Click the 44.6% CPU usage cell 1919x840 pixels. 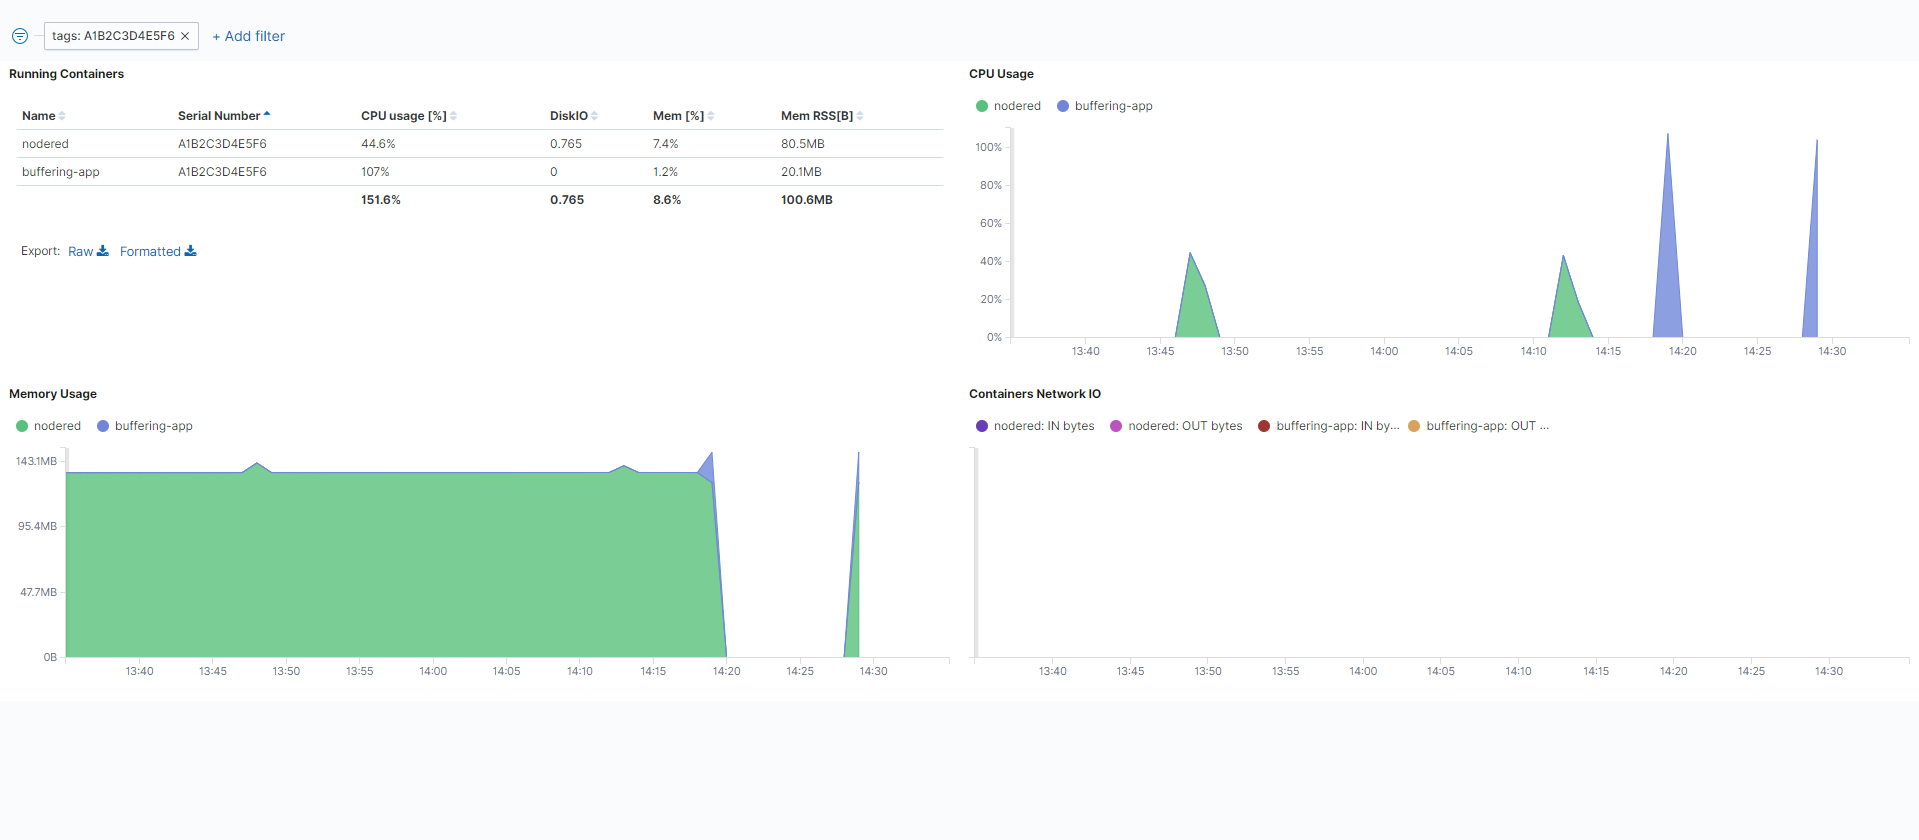(x=378, y=144)
